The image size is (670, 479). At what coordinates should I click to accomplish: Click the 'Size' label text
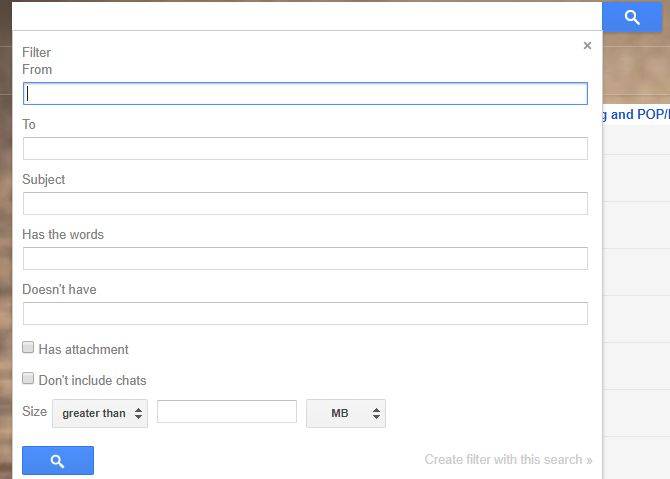click(x=34, y=412)
